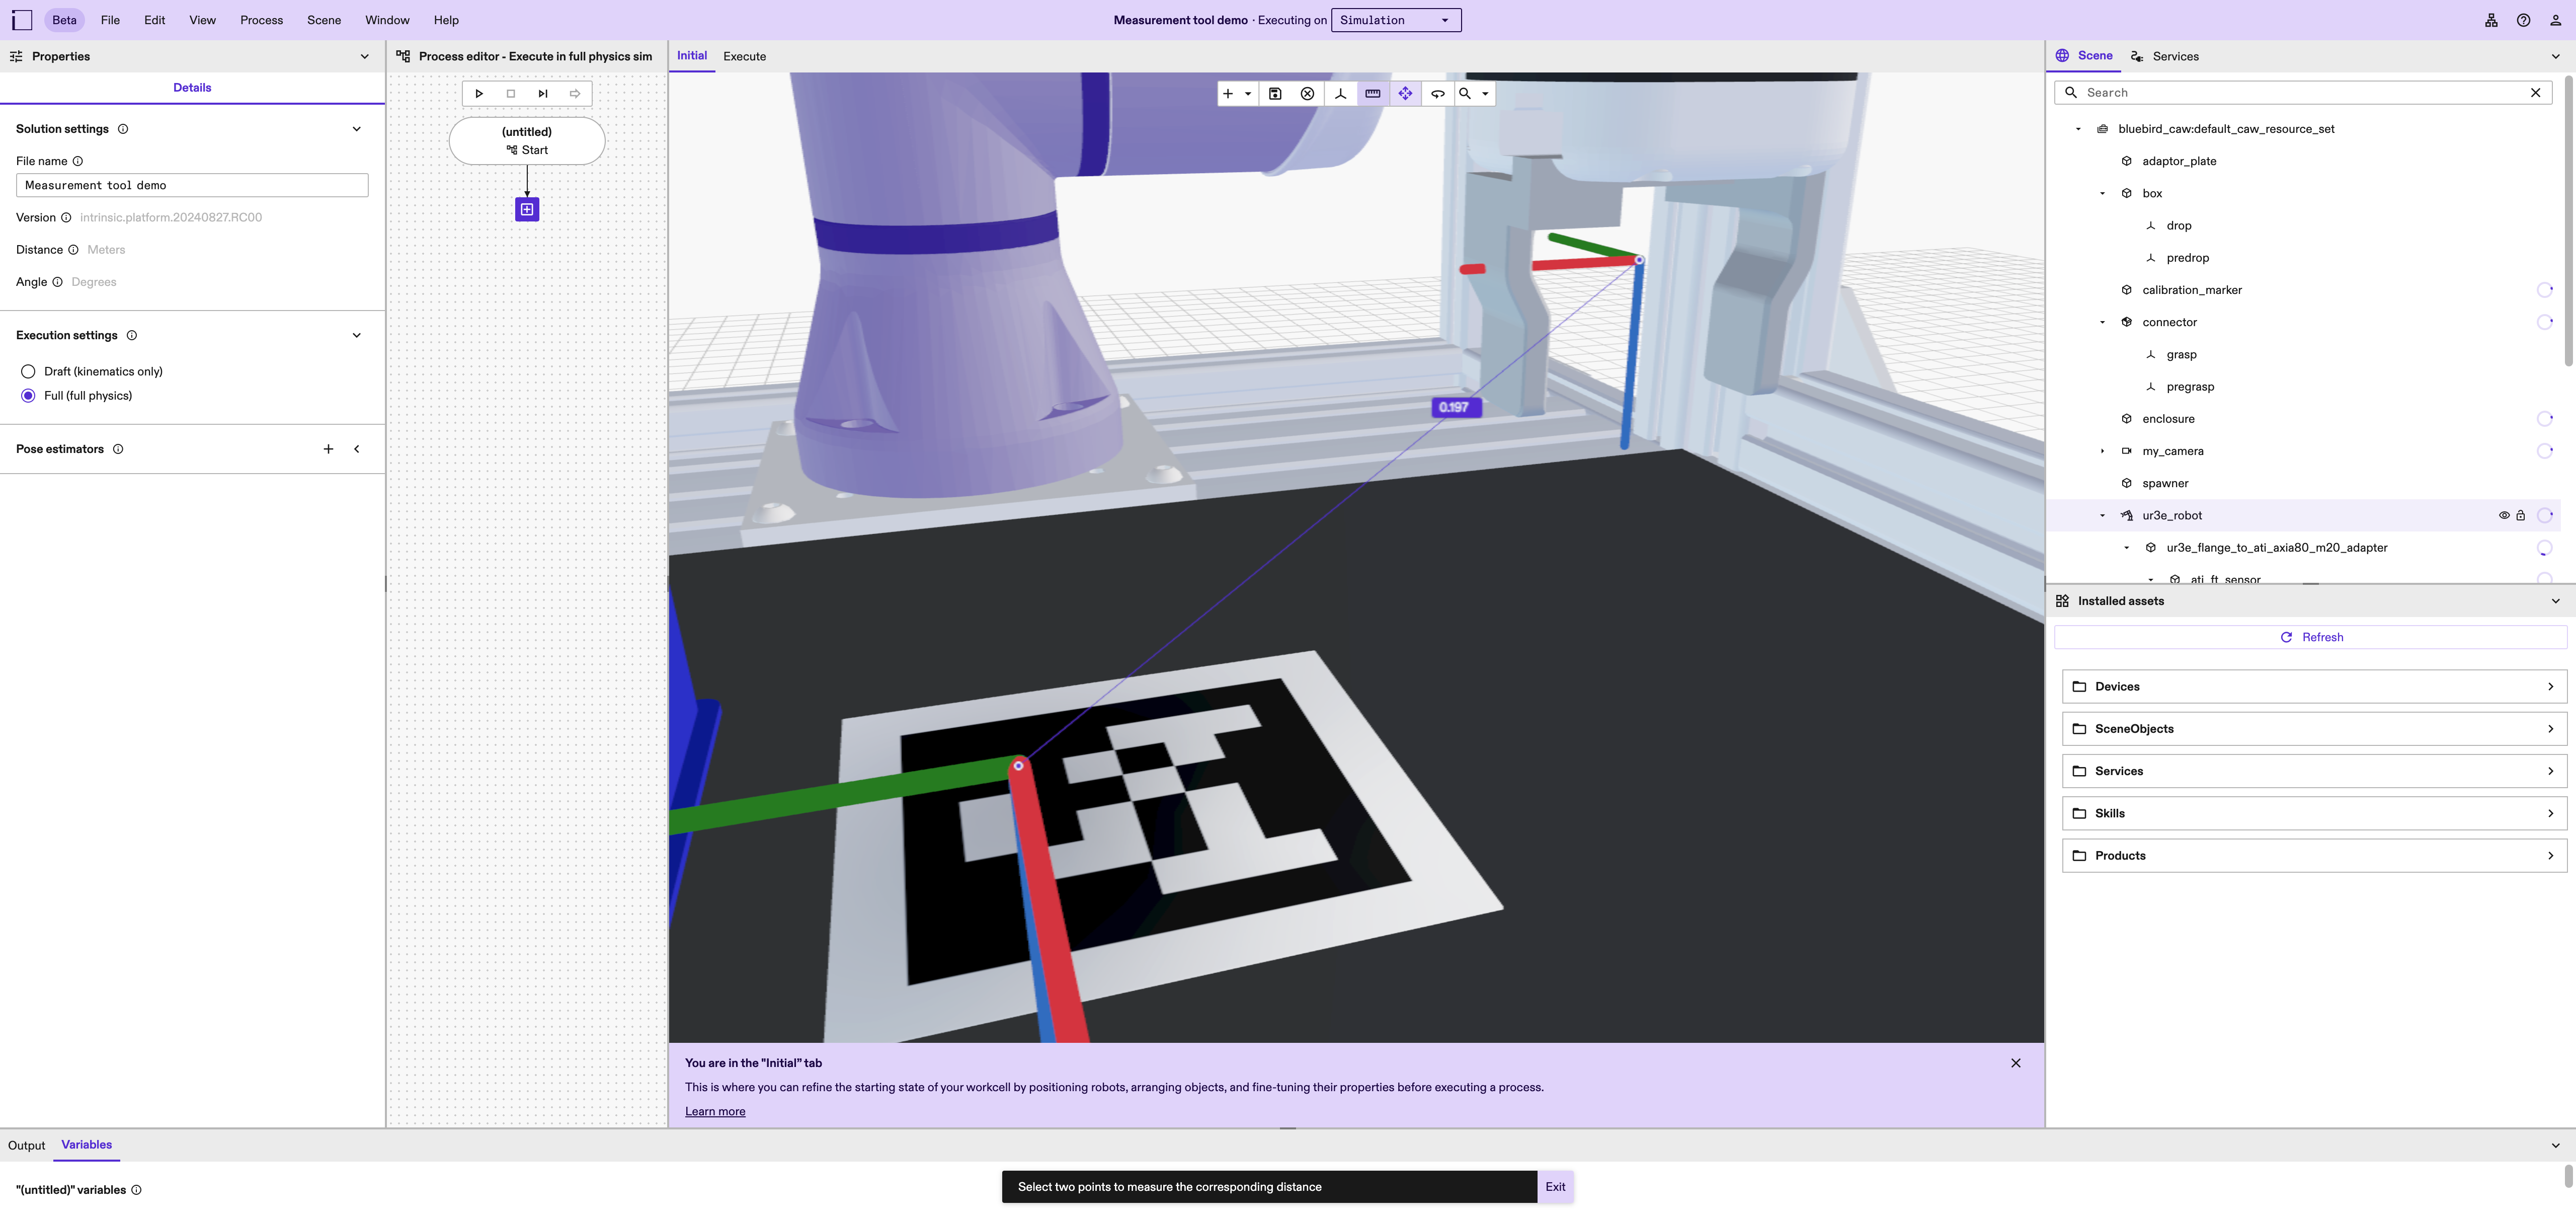
Task: Select the orbit rotate view tool
Action: tap(1437, 93)
